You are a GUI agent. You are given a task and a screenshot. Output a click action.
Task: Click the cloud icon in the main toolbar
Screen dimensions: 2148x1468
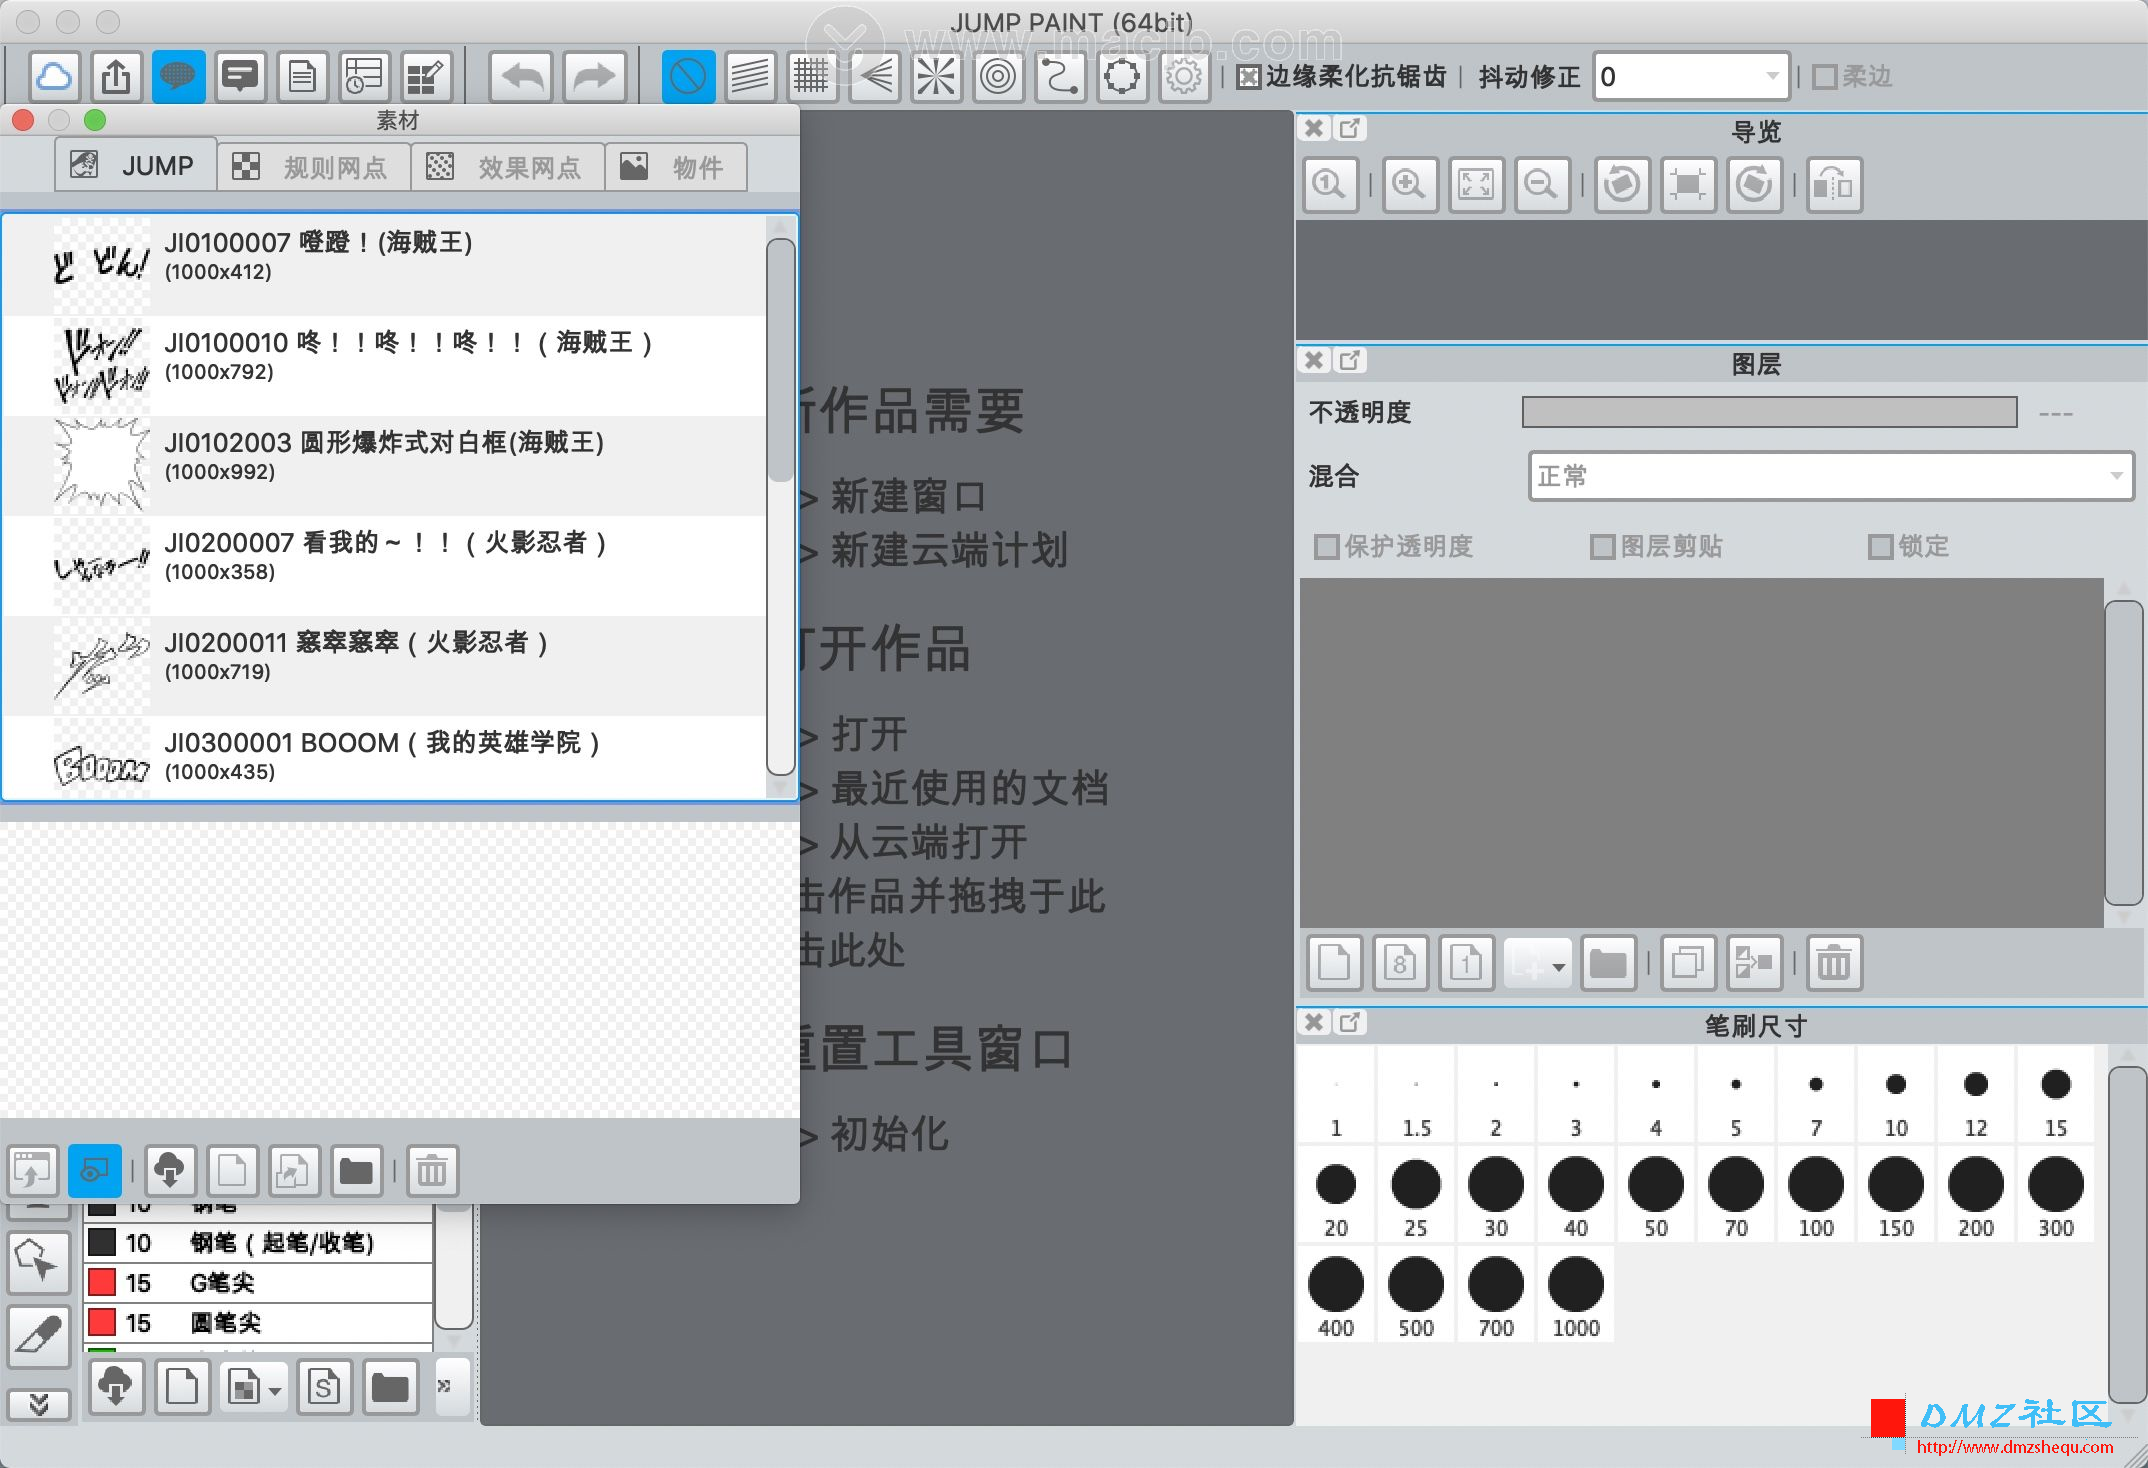tap(54, 77)
